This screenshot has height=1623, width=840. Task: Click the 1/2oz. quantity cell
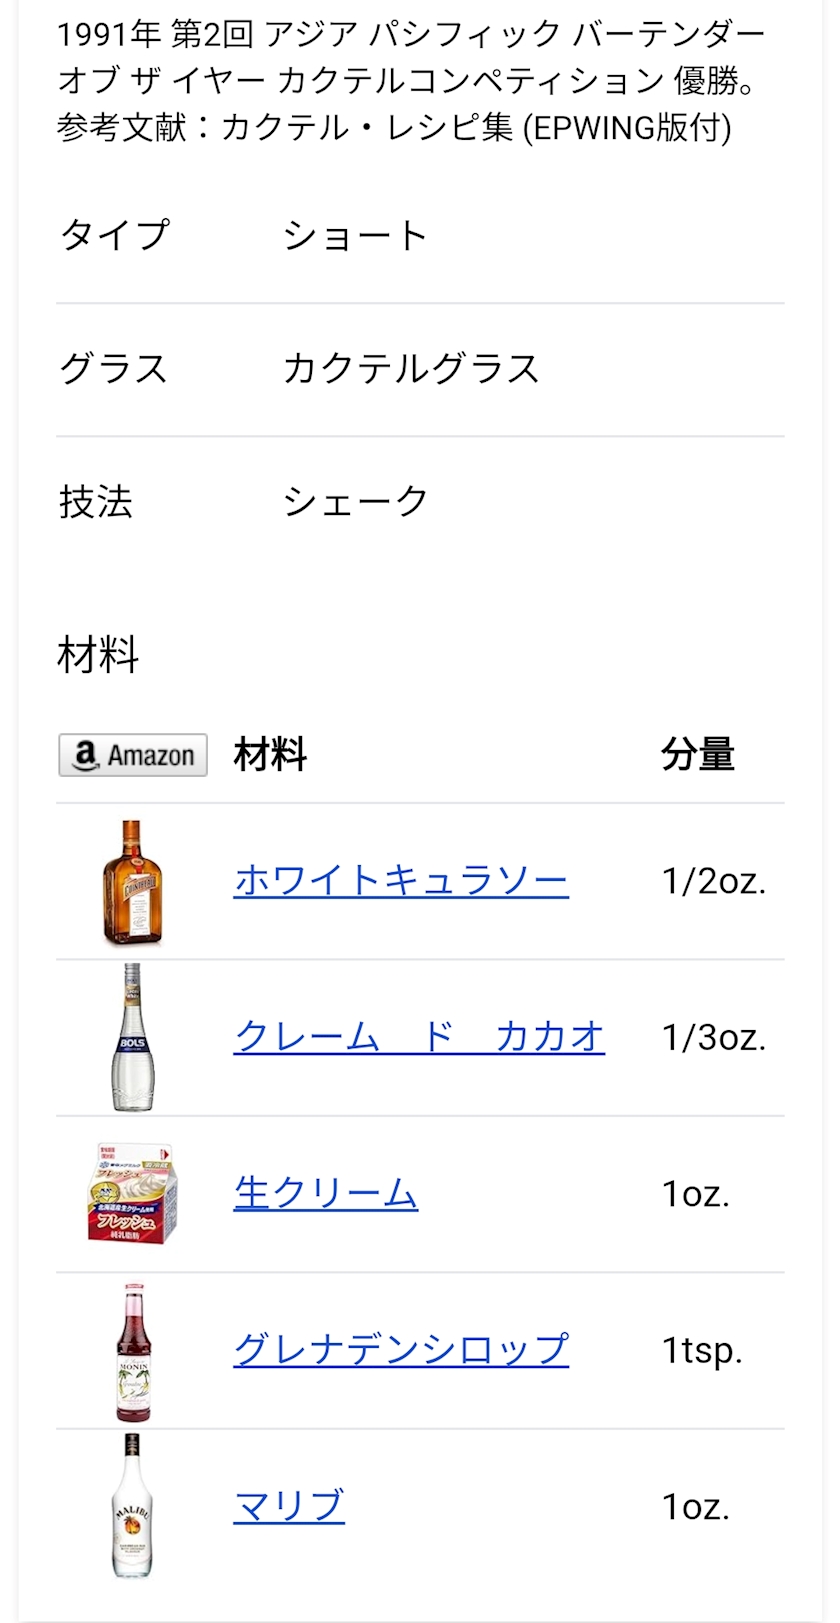713,881
